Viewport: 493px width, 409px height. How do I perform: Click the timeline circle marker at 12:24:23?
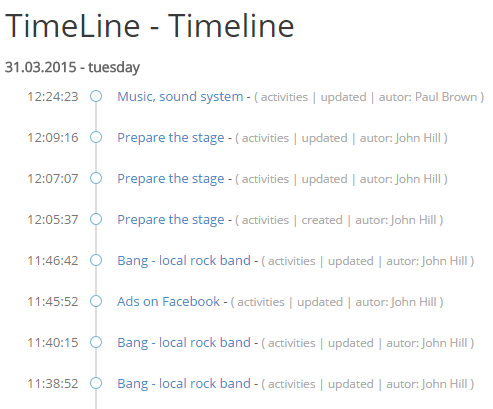coord(96,96)
